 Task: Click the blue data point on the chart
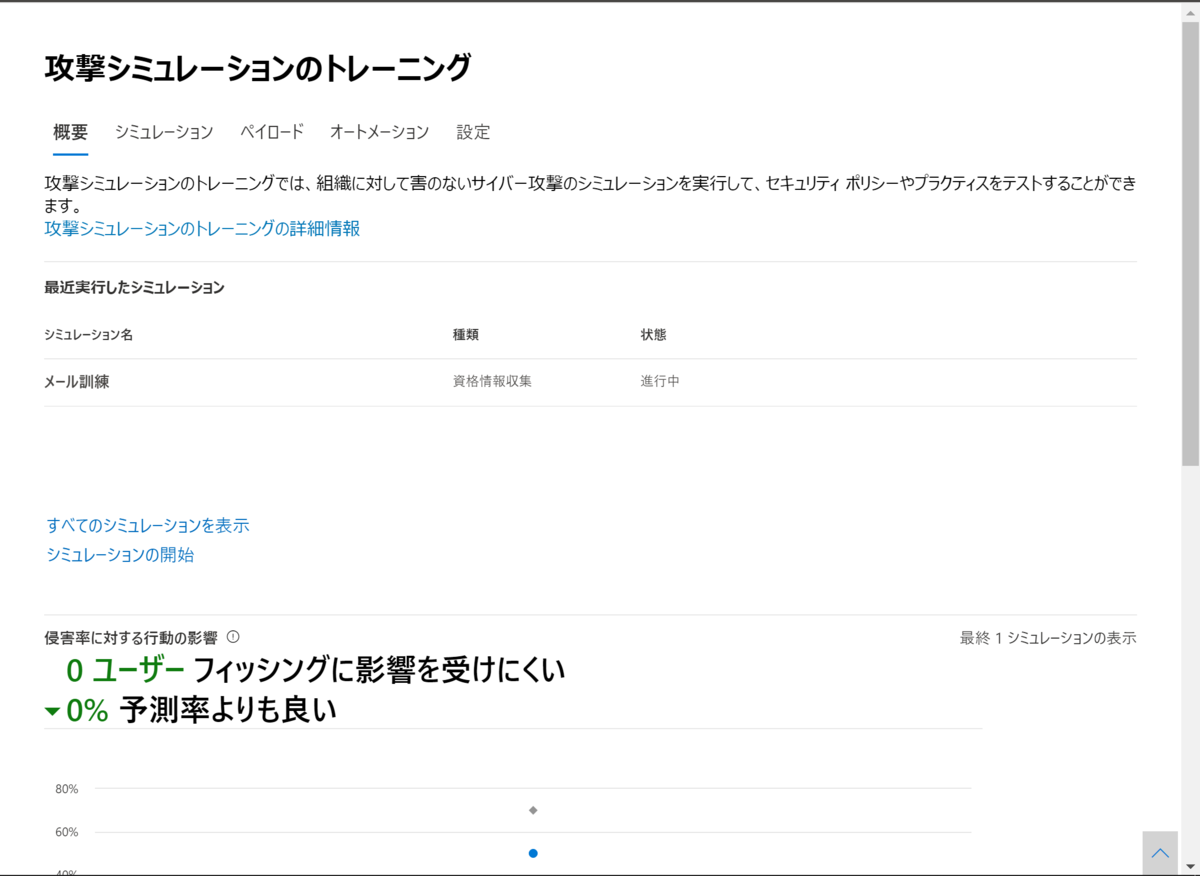point(533,853)
